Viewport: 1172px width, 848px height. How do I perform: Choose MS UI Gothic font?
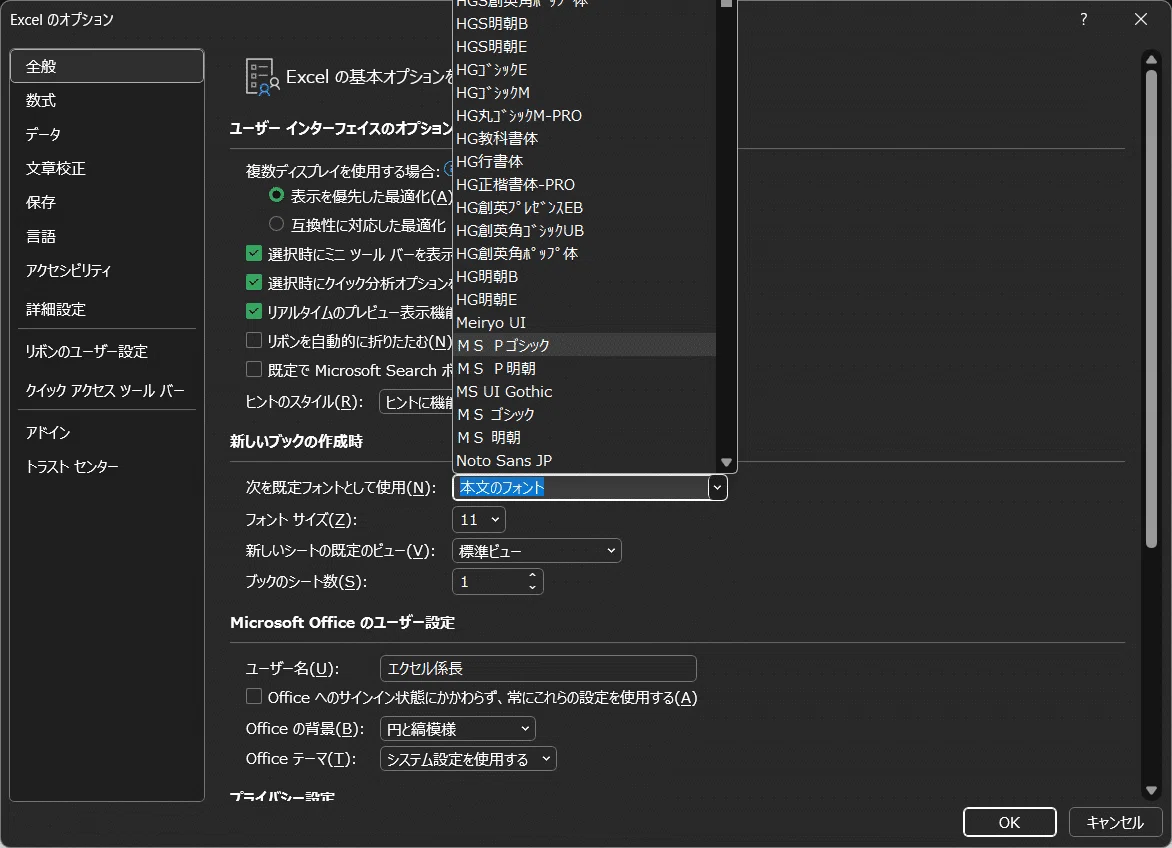(x=585, y=391)
